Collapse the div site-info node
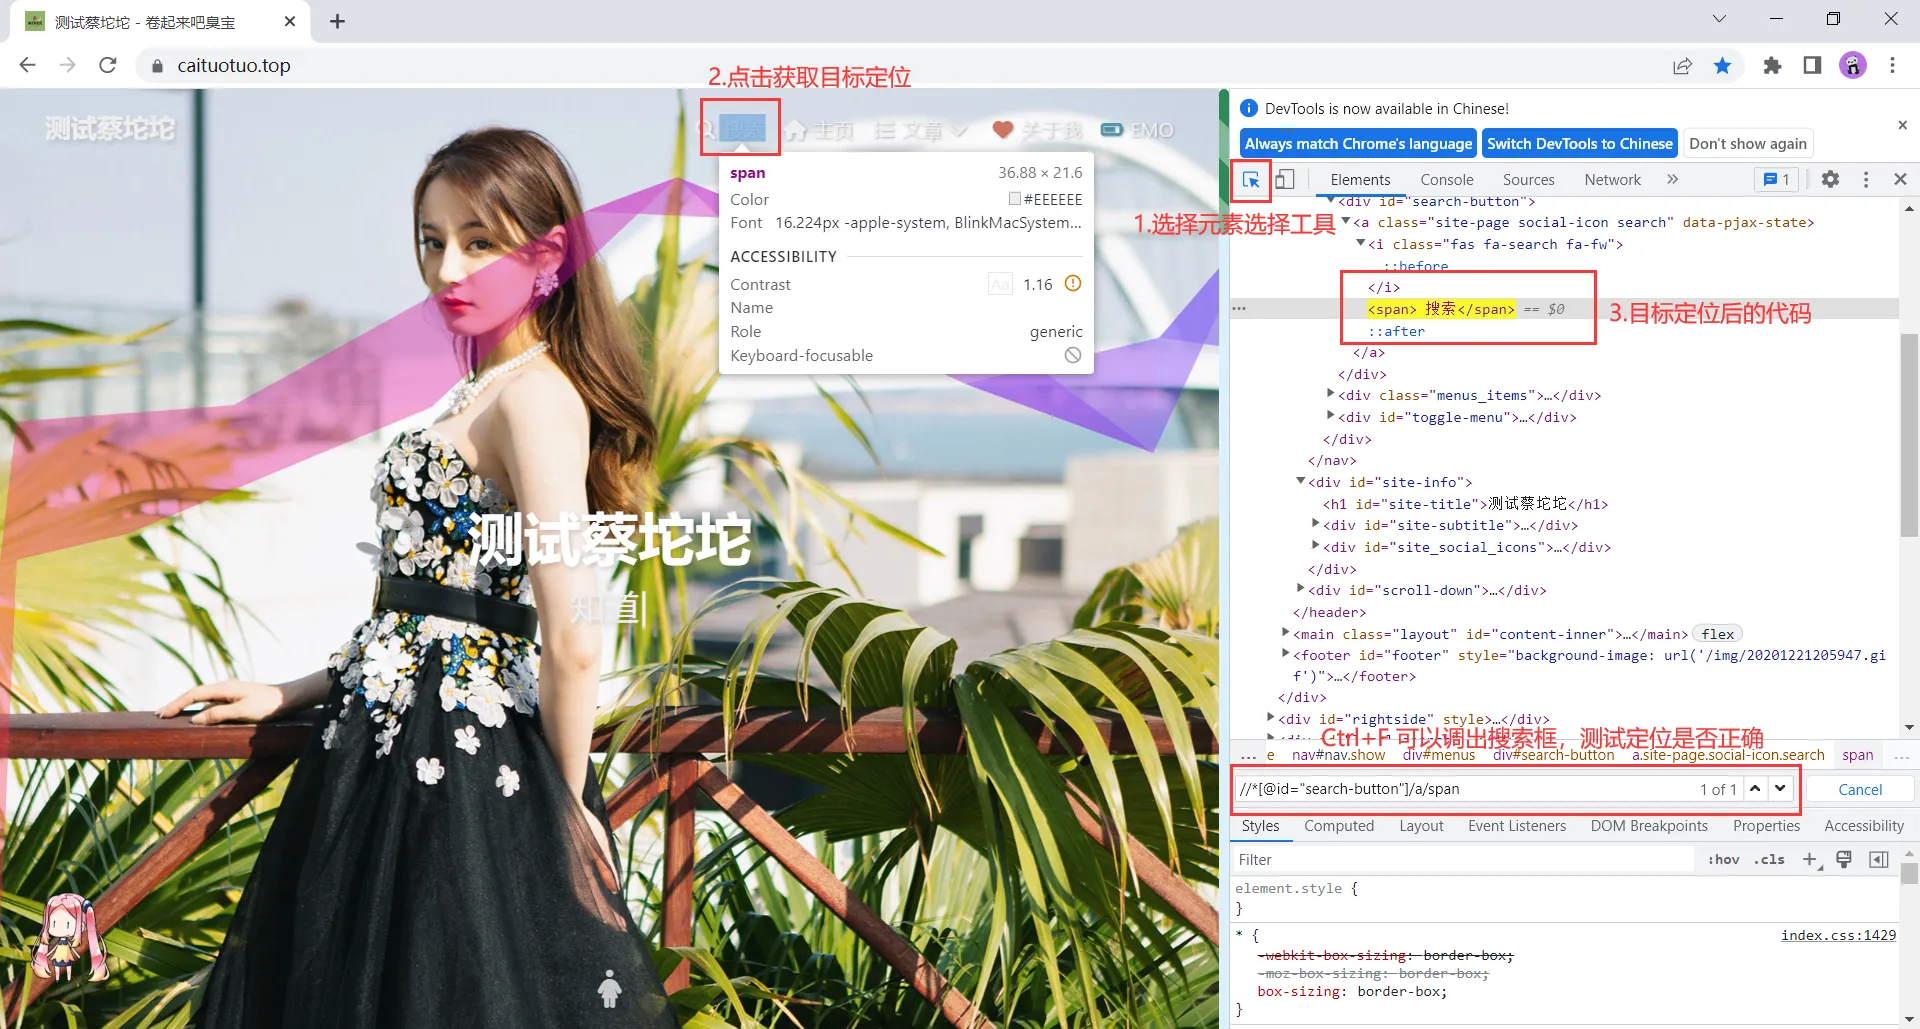Image resolution: width=1920 pixels, height=1029 pixels. click(x=1301, y=481)
